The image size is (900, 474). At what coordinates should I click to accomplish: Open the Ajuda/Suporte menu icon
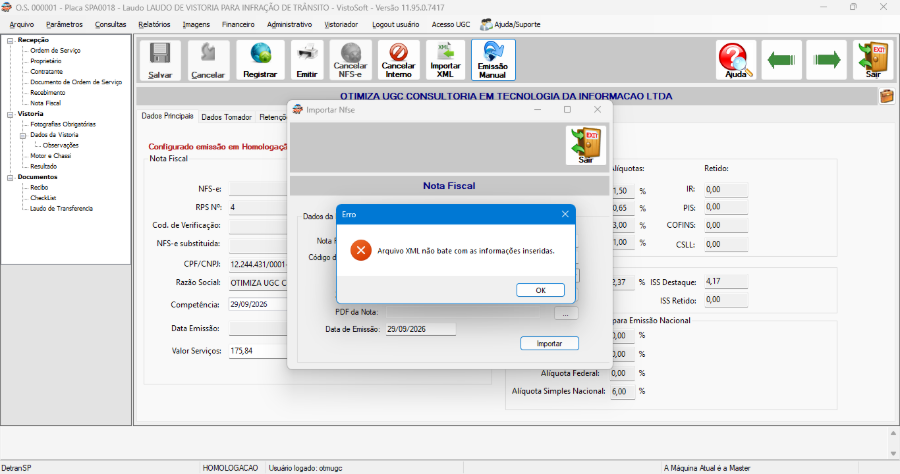(486, 24)
